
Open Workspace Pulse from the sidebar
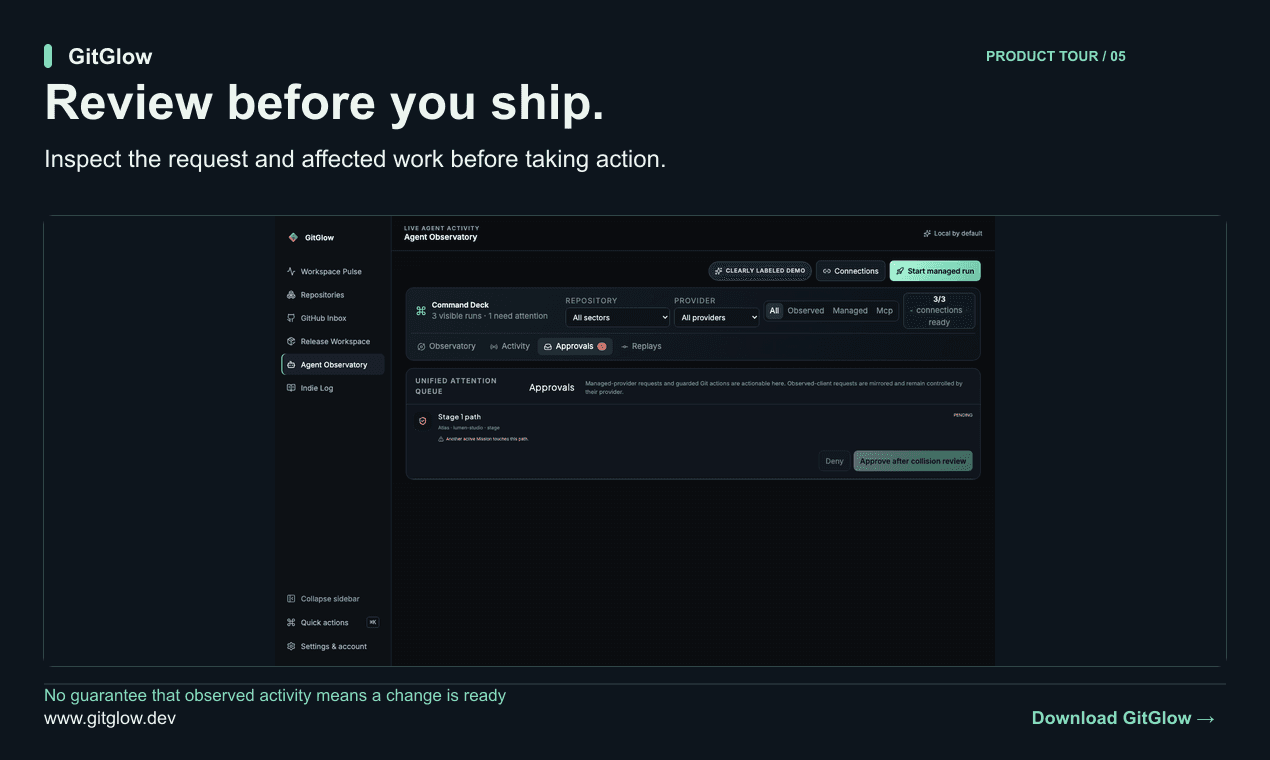point(333,271)
